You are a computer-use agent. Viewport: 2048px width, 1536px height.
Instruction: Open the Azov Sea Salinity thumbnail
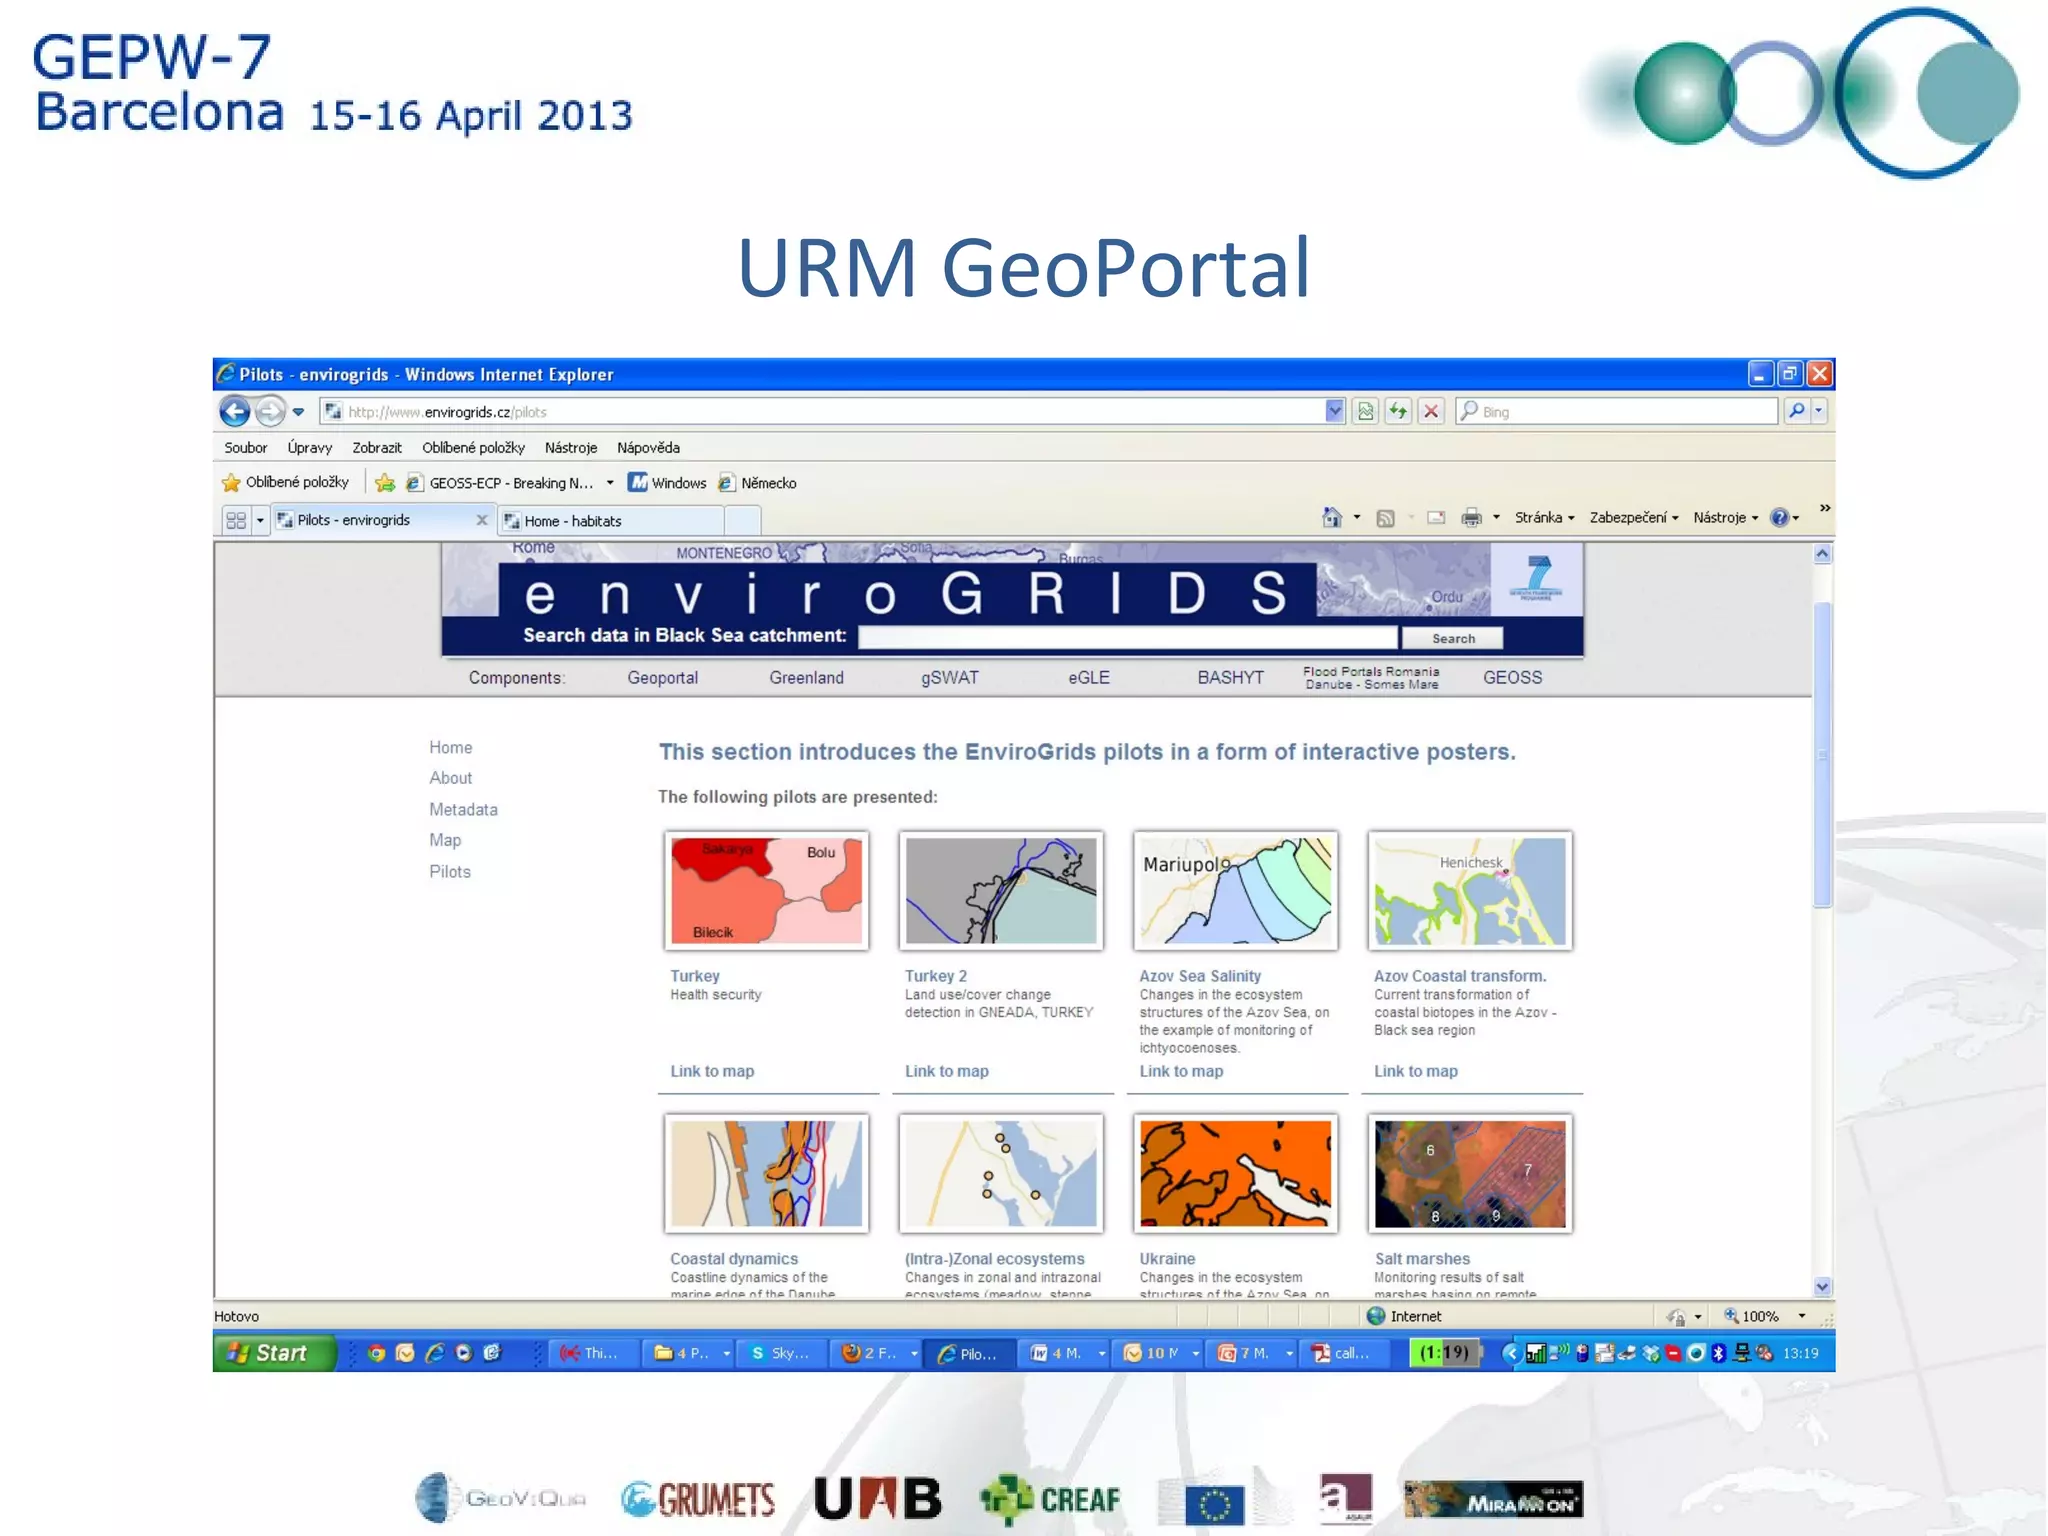point(1235,890)
